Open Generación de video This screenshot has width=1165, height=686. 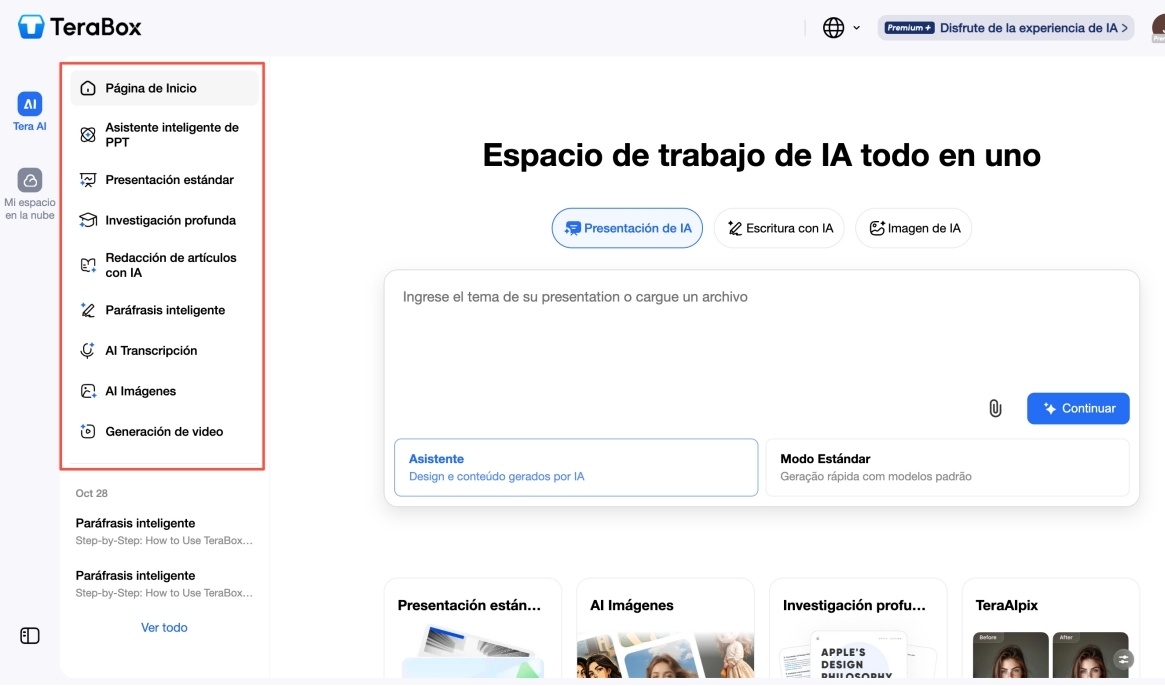click(x=164, y=431)
